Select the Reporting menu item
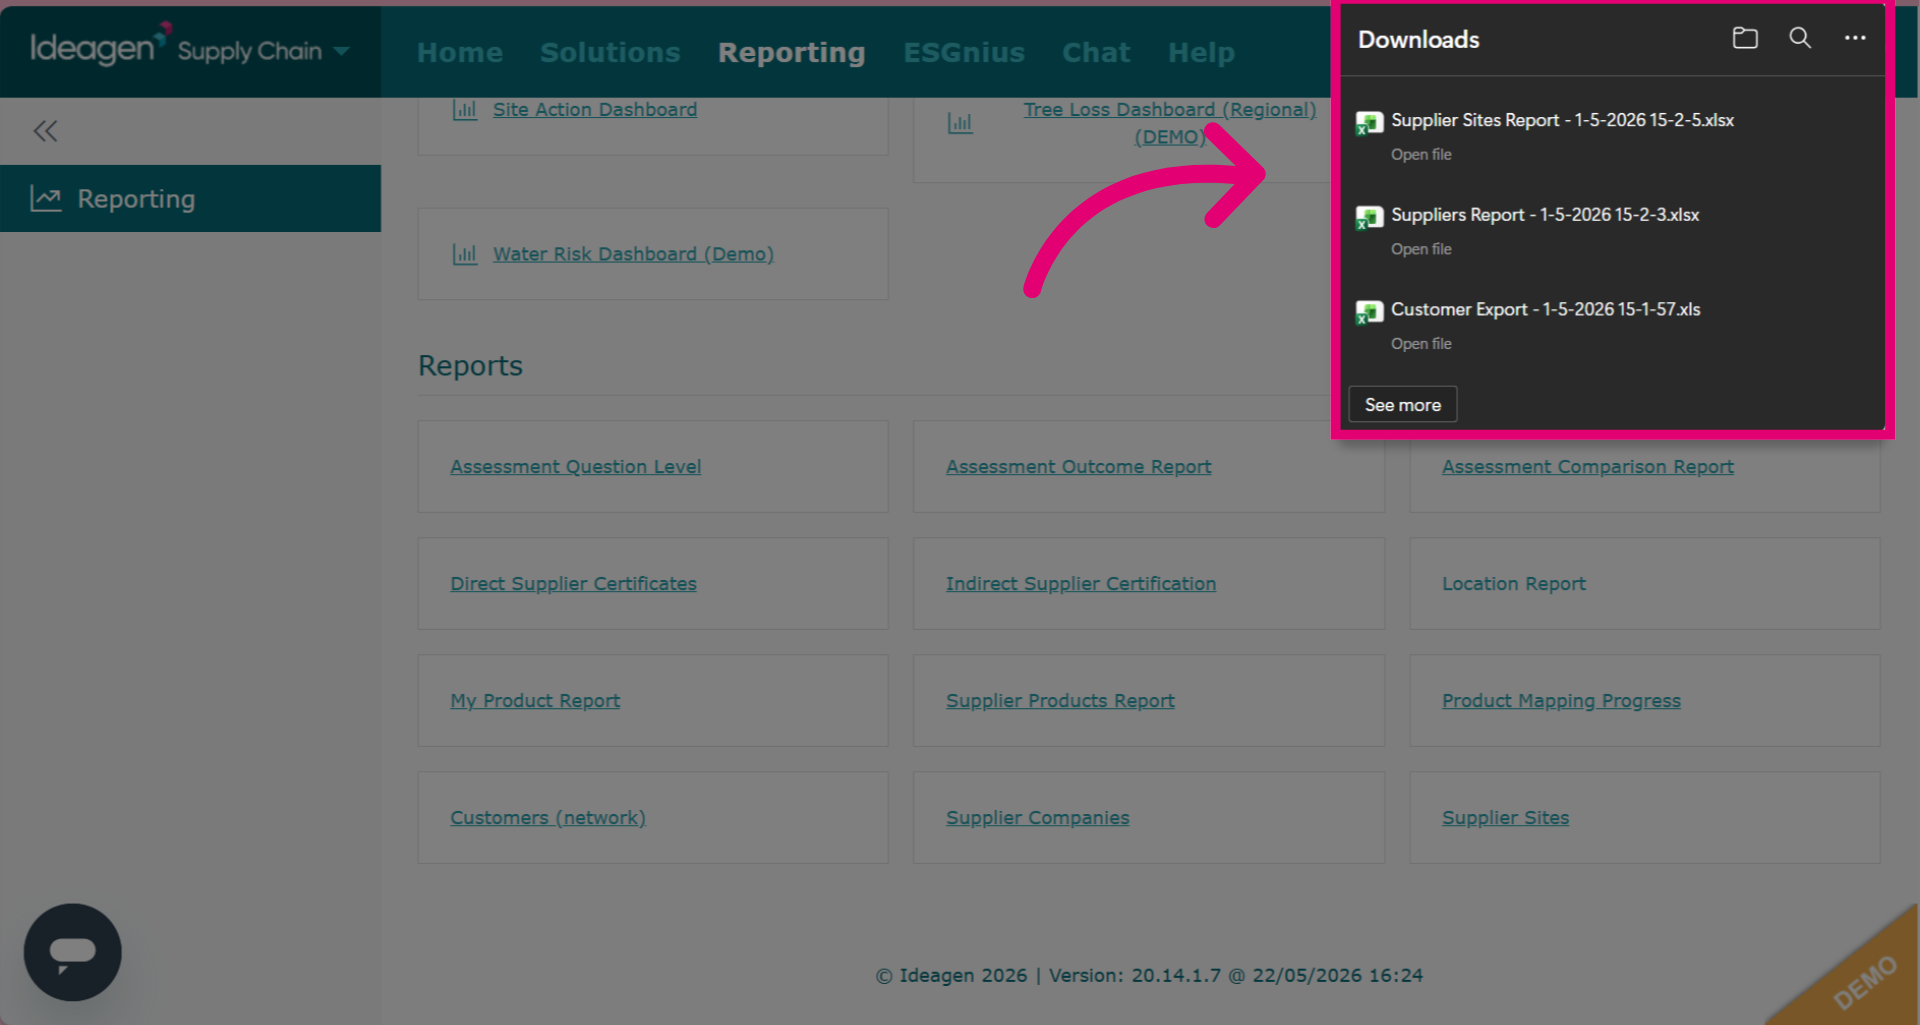Image resolution: width=1920 pixels, height=1025 pixels. pyautogui.click(x=792, y=52)
